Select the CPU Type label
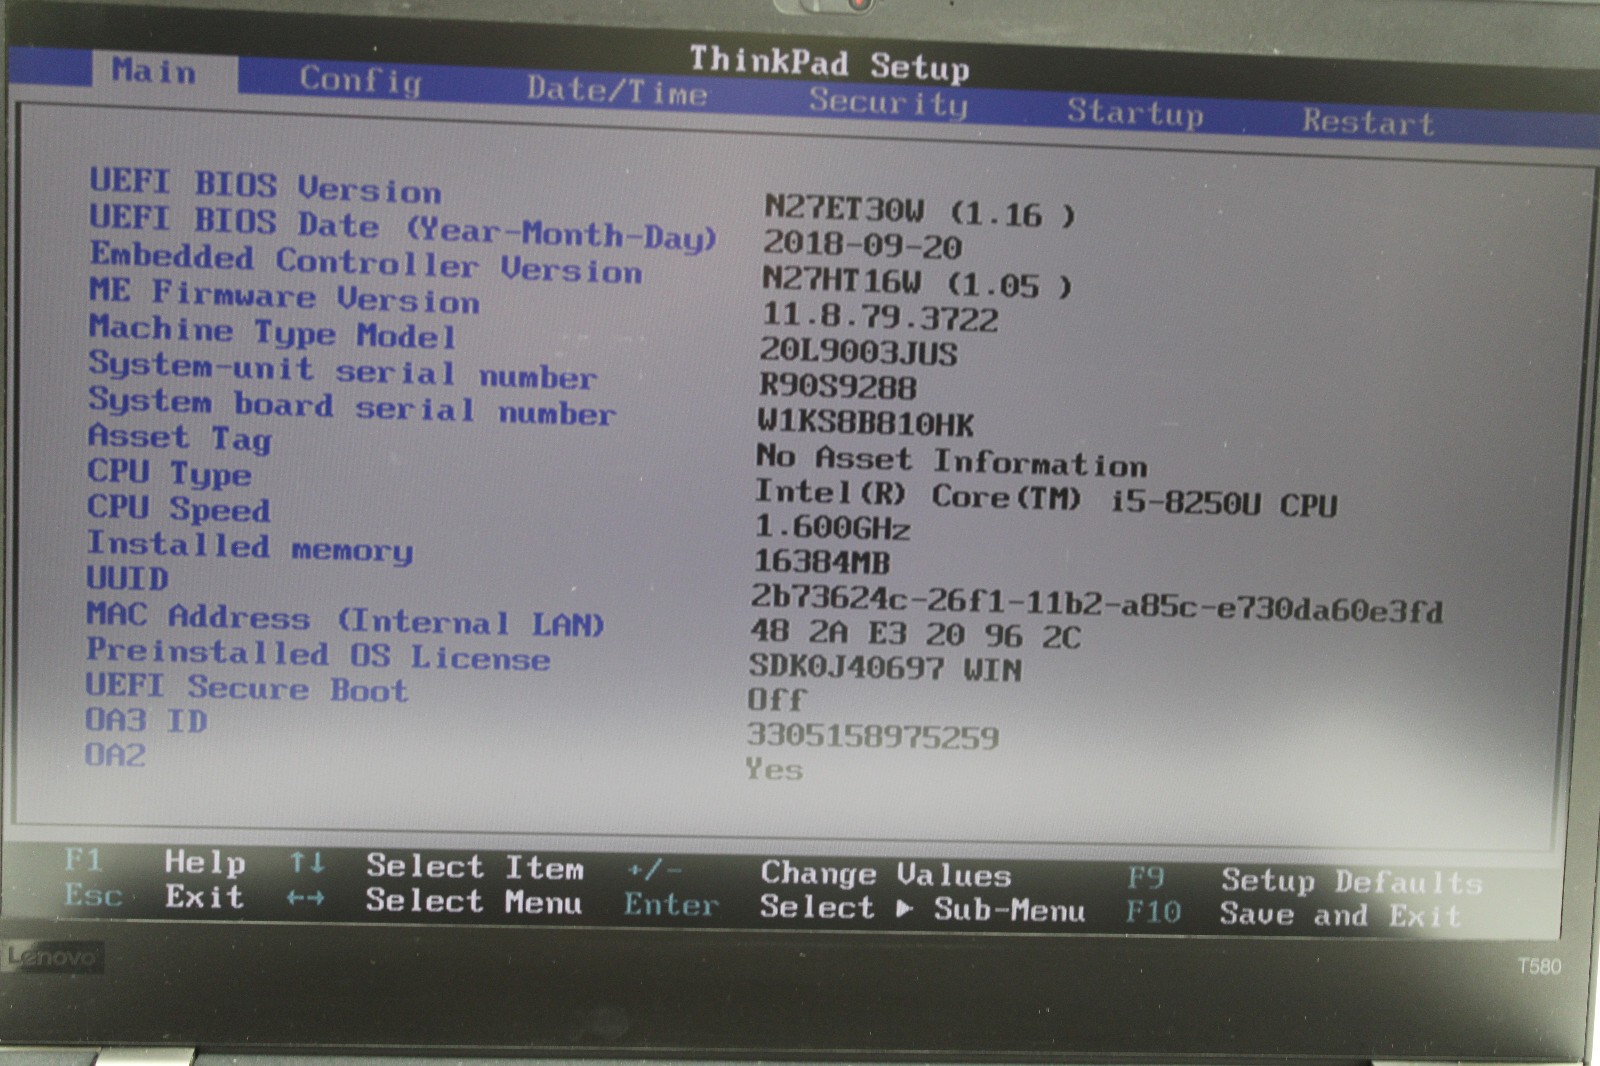The image size is (1600, 1066). click(170, 472)
